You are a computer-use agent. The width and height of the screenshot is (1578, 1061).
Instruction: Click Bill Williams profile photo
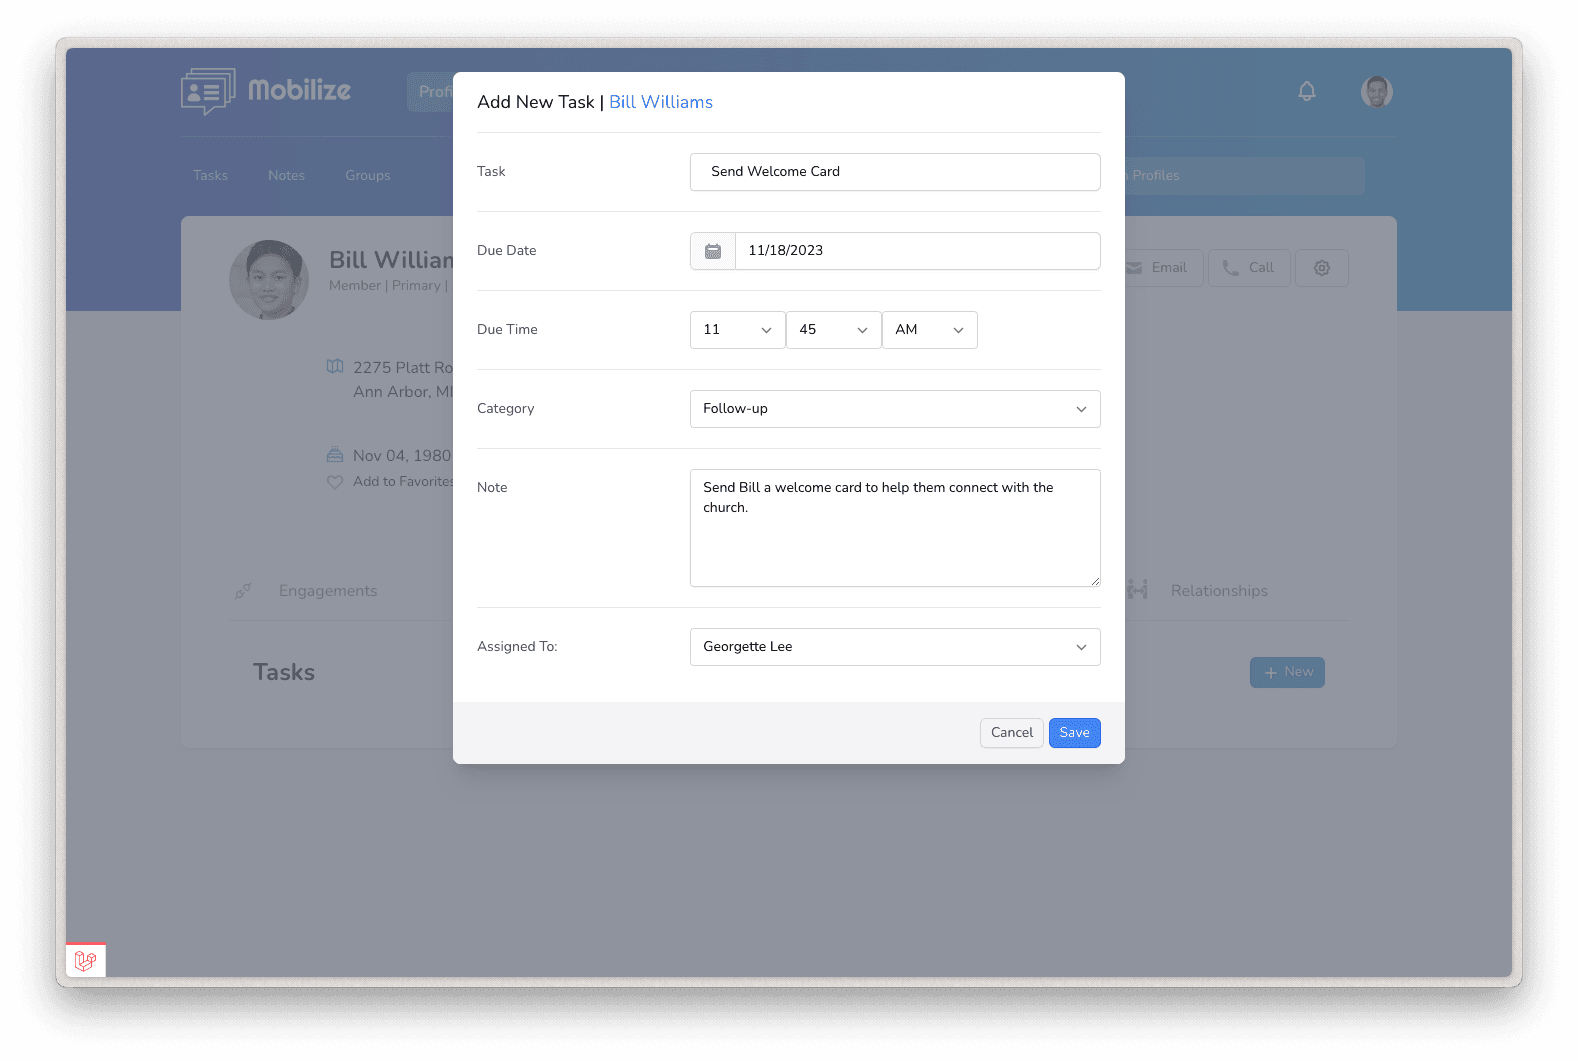(x=269, y=280)
